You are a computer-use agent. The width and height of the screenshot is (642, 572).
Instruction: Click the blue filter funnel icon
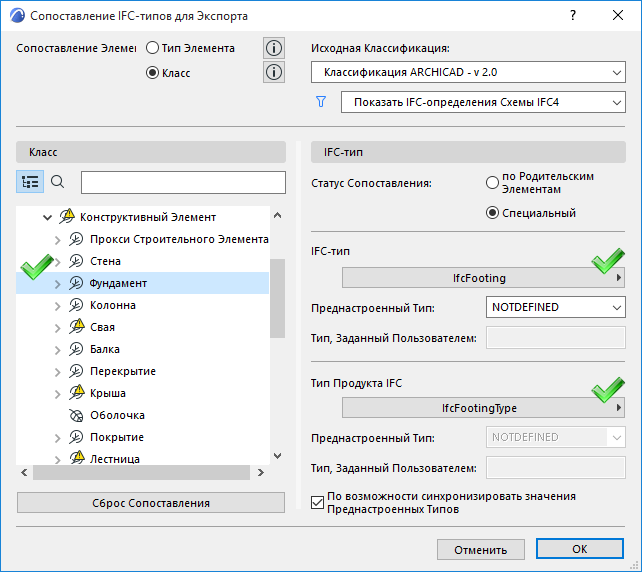[x=322, y=102]
